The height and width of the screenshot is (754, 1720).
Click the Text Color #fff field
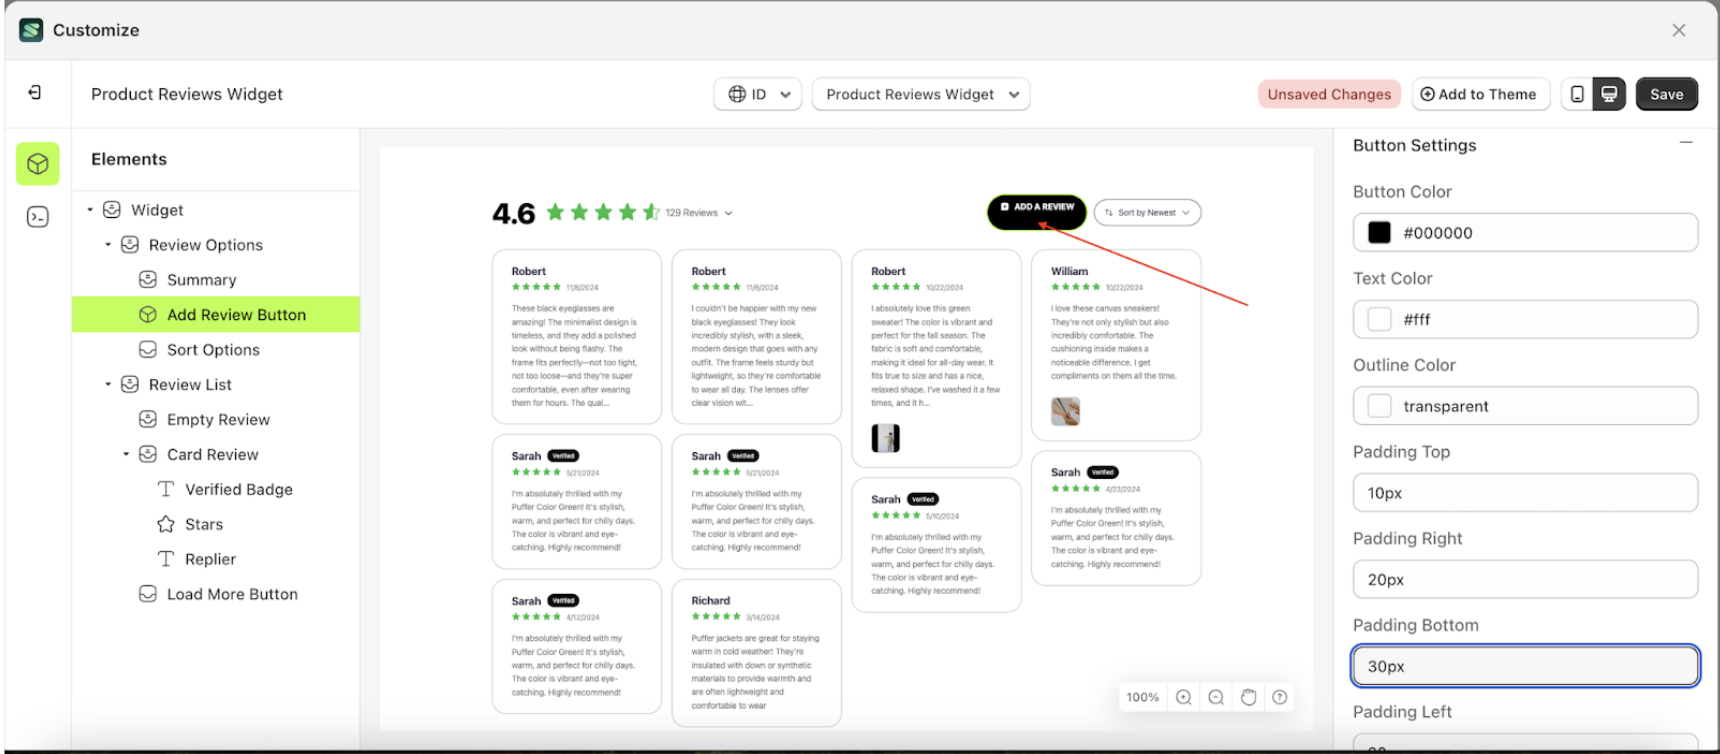[x=1525, y=319]
